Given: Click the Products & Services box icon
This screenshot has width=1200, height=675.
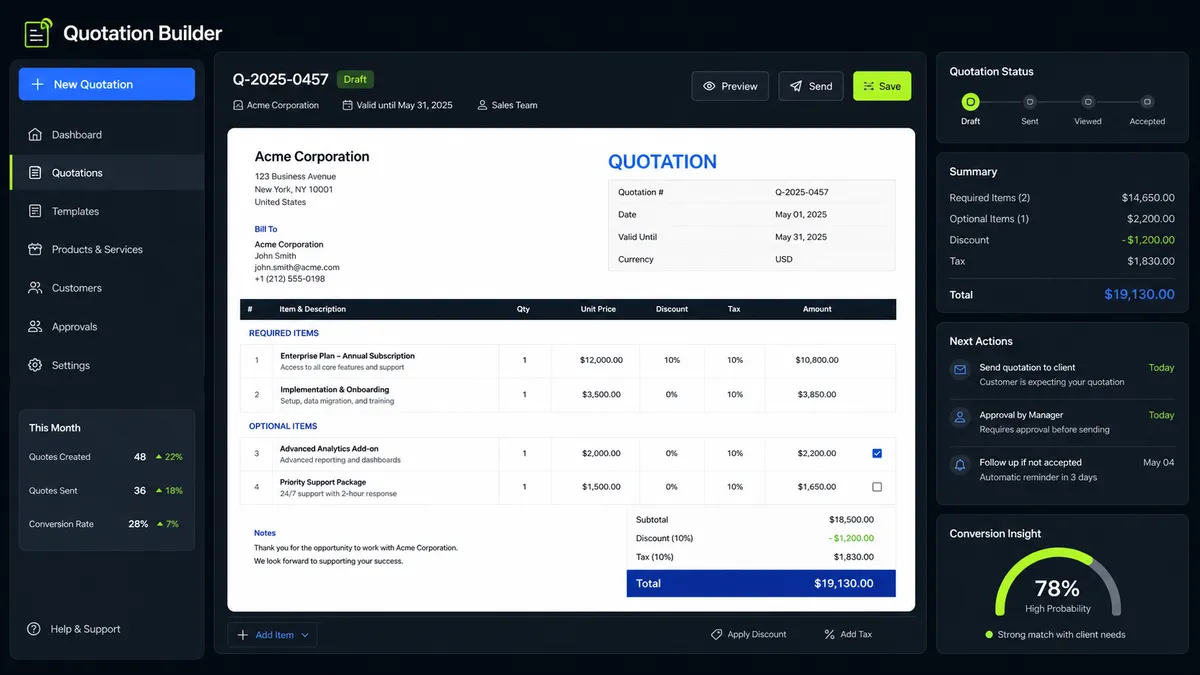Looking at the screenshot, I should click(x=35, y=249).
